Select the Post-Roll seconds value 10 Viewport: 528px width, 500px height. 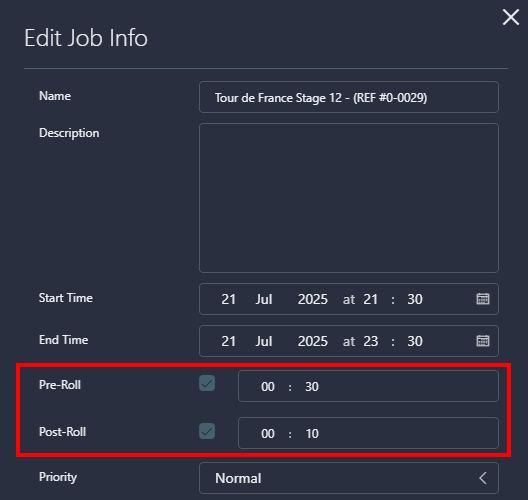click(312, 434)
